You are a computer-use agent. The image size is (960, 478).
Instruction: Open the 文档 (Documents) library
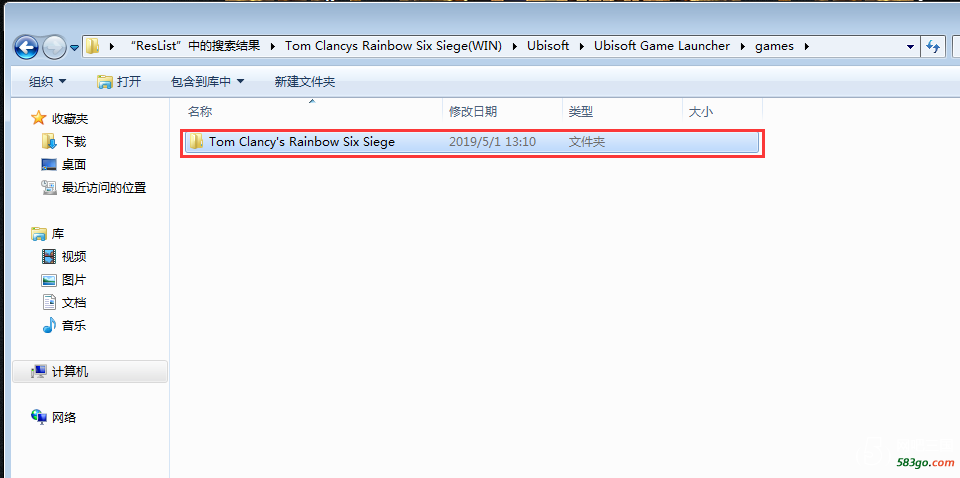[x=73, y=302]
